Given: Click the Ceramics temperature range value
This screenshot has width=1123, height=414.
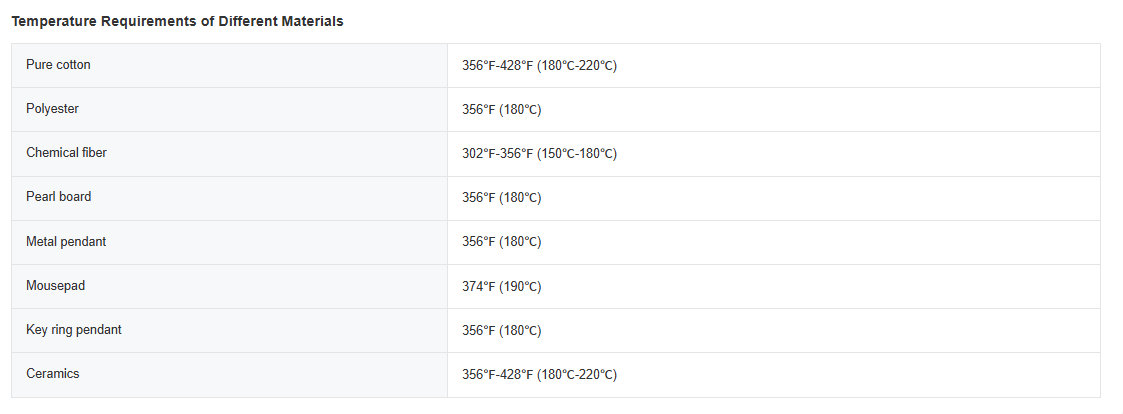Looking at the screenshot, I should point(539,375).
